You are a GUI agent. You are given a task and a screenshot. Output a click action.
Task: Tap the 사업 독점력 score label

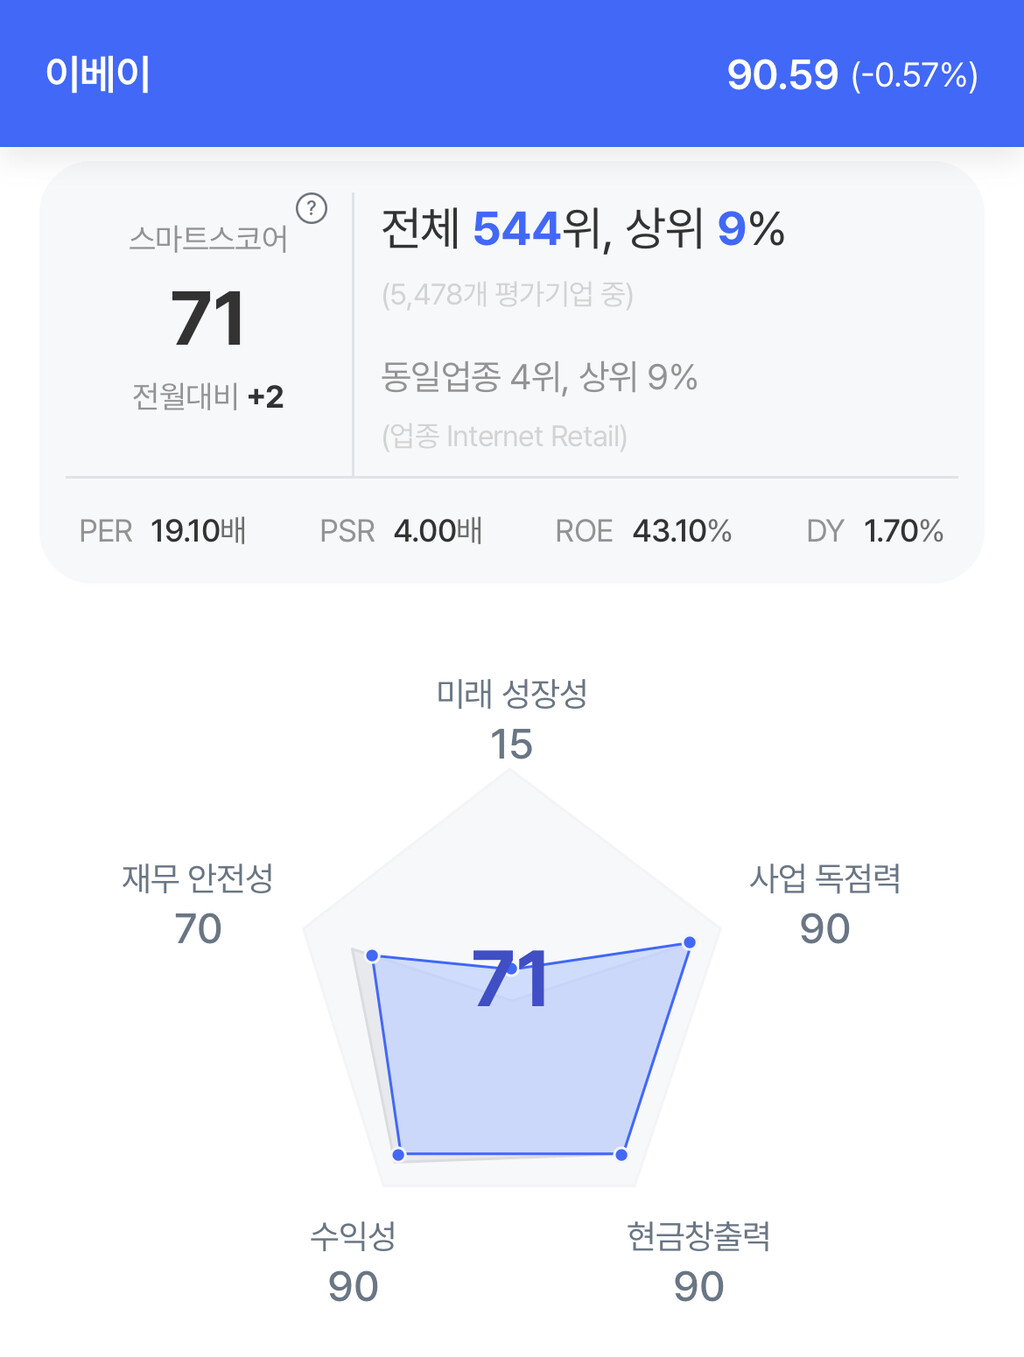click(x=825, y=878)
